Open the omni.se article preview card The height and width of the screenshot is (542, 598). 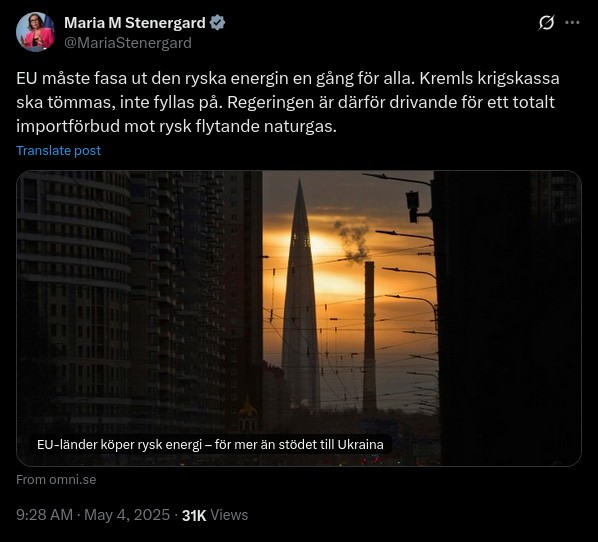pyautogui.click(x=299, y=318)
